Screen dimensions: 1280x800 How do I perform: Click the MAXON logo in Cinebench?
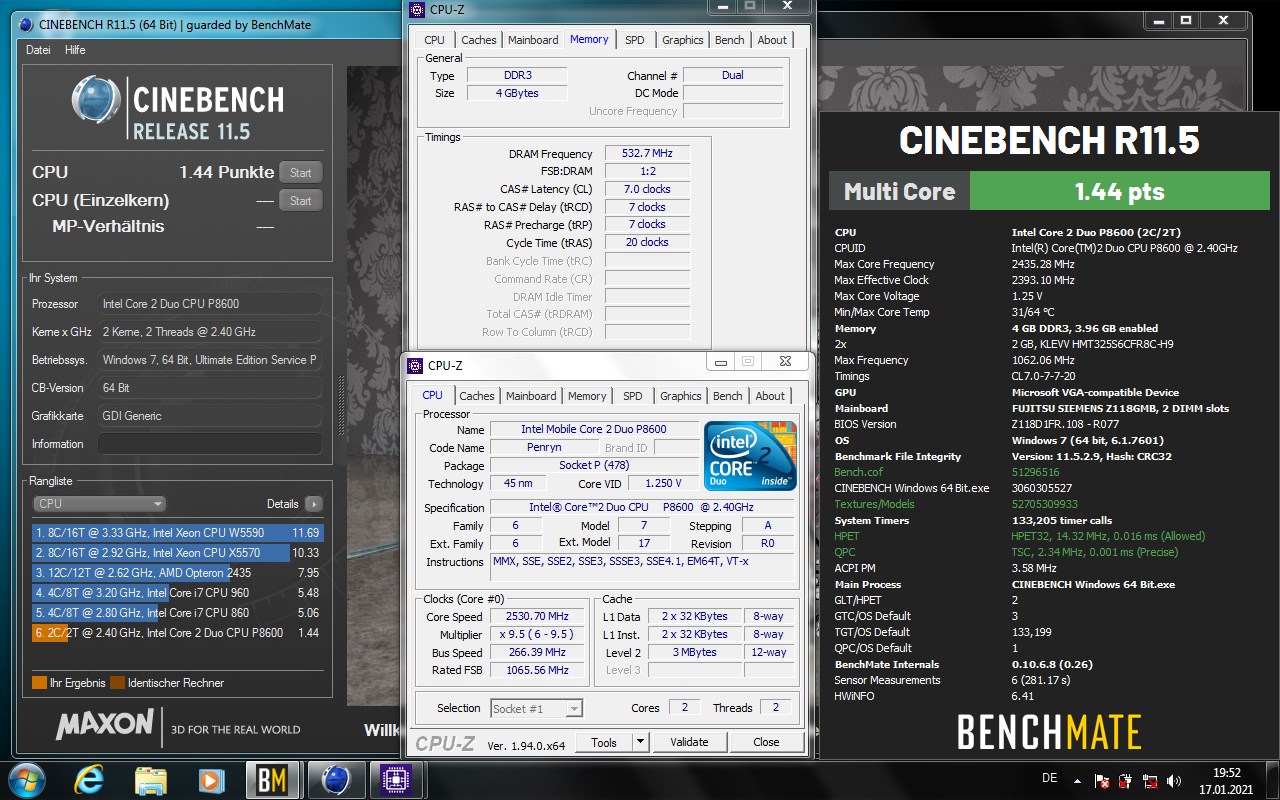click(x=105, y=723)
